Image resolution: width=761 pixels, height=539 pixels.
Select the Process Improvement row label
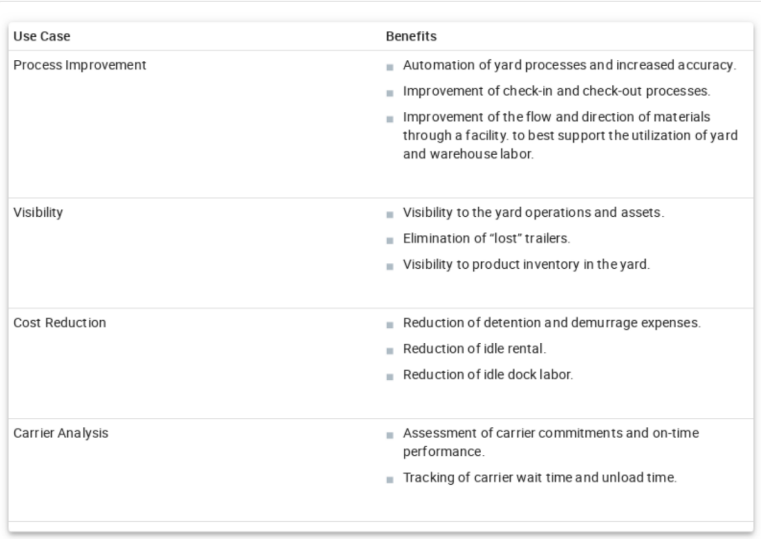[80, 65]
